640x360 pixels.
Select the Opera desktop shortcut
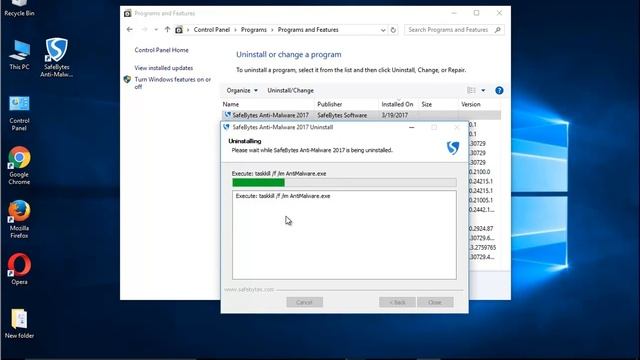click(19, 269)
